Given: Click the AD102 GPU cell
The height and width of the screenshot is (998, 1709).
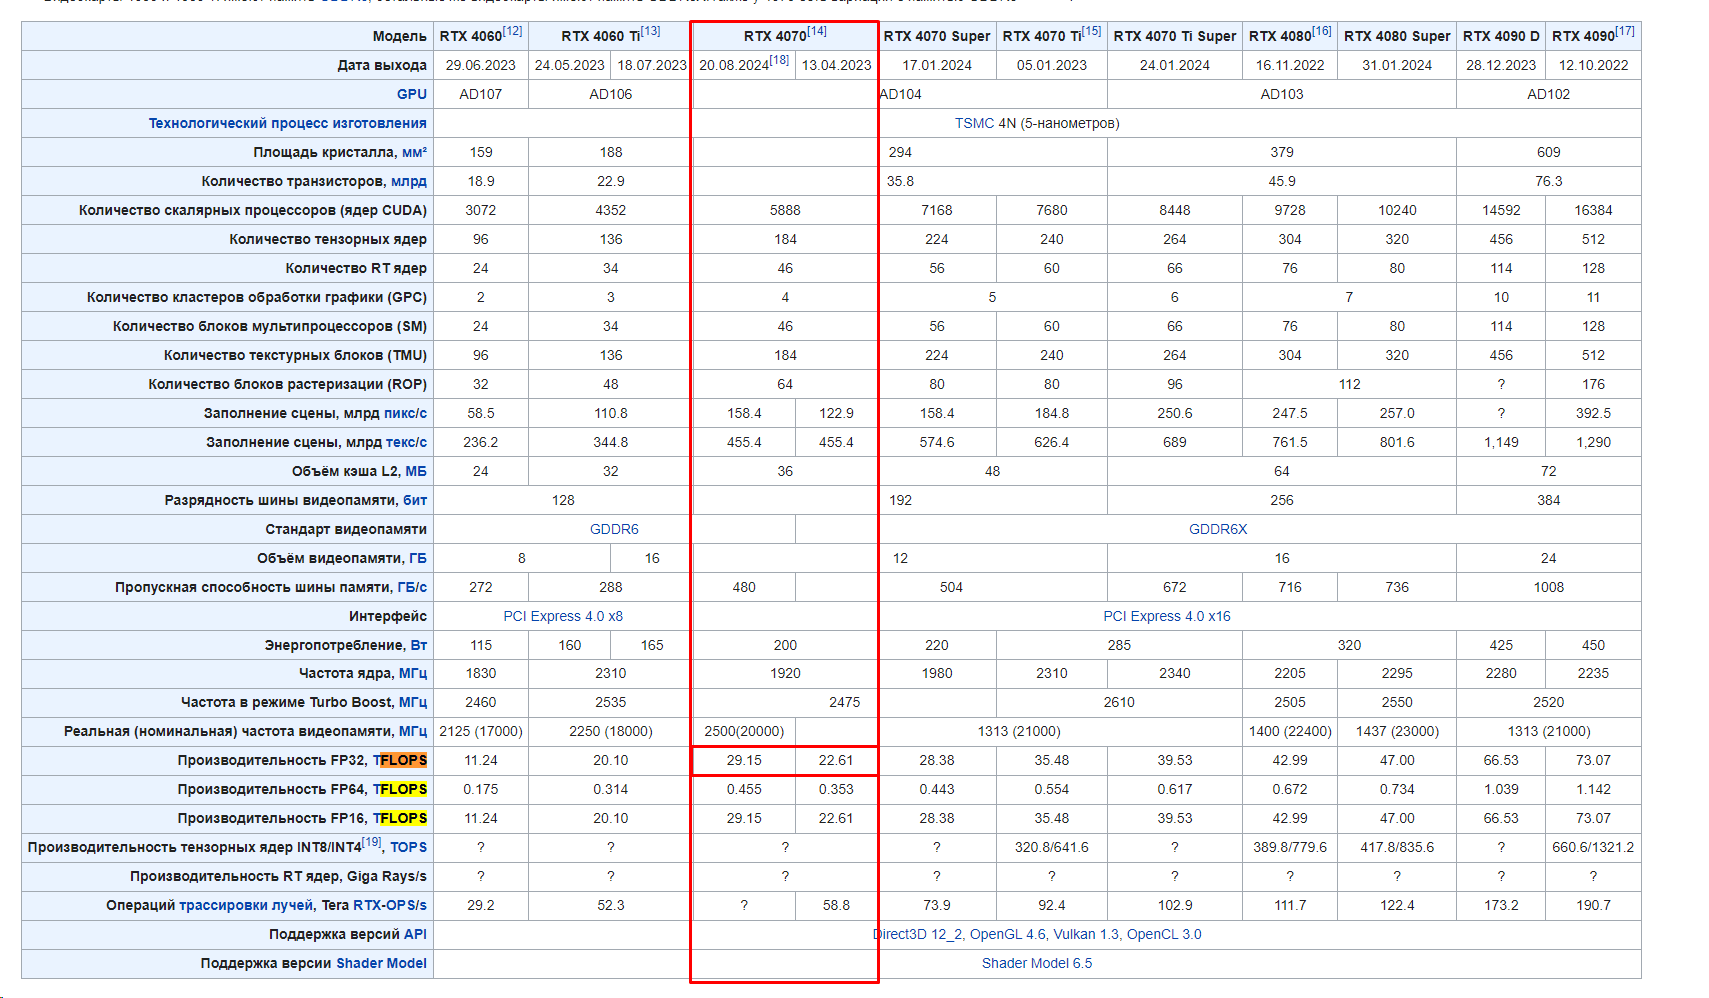Looking at the screenshot, I should pos(1549,94).
